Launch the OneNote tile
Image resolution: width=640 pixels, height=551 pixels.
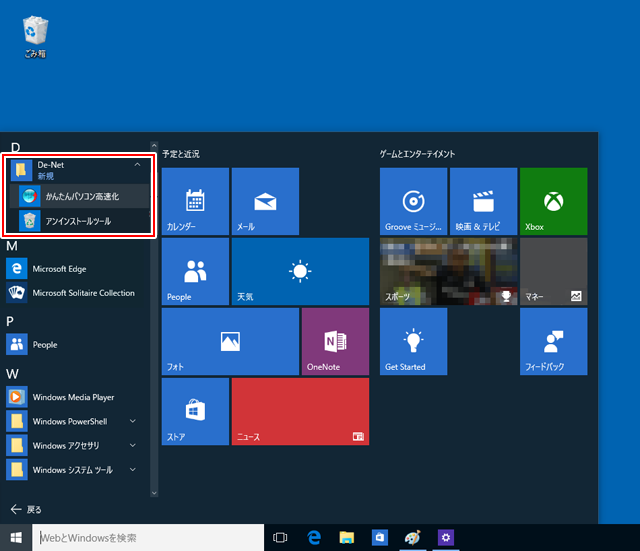pos(336,342)
